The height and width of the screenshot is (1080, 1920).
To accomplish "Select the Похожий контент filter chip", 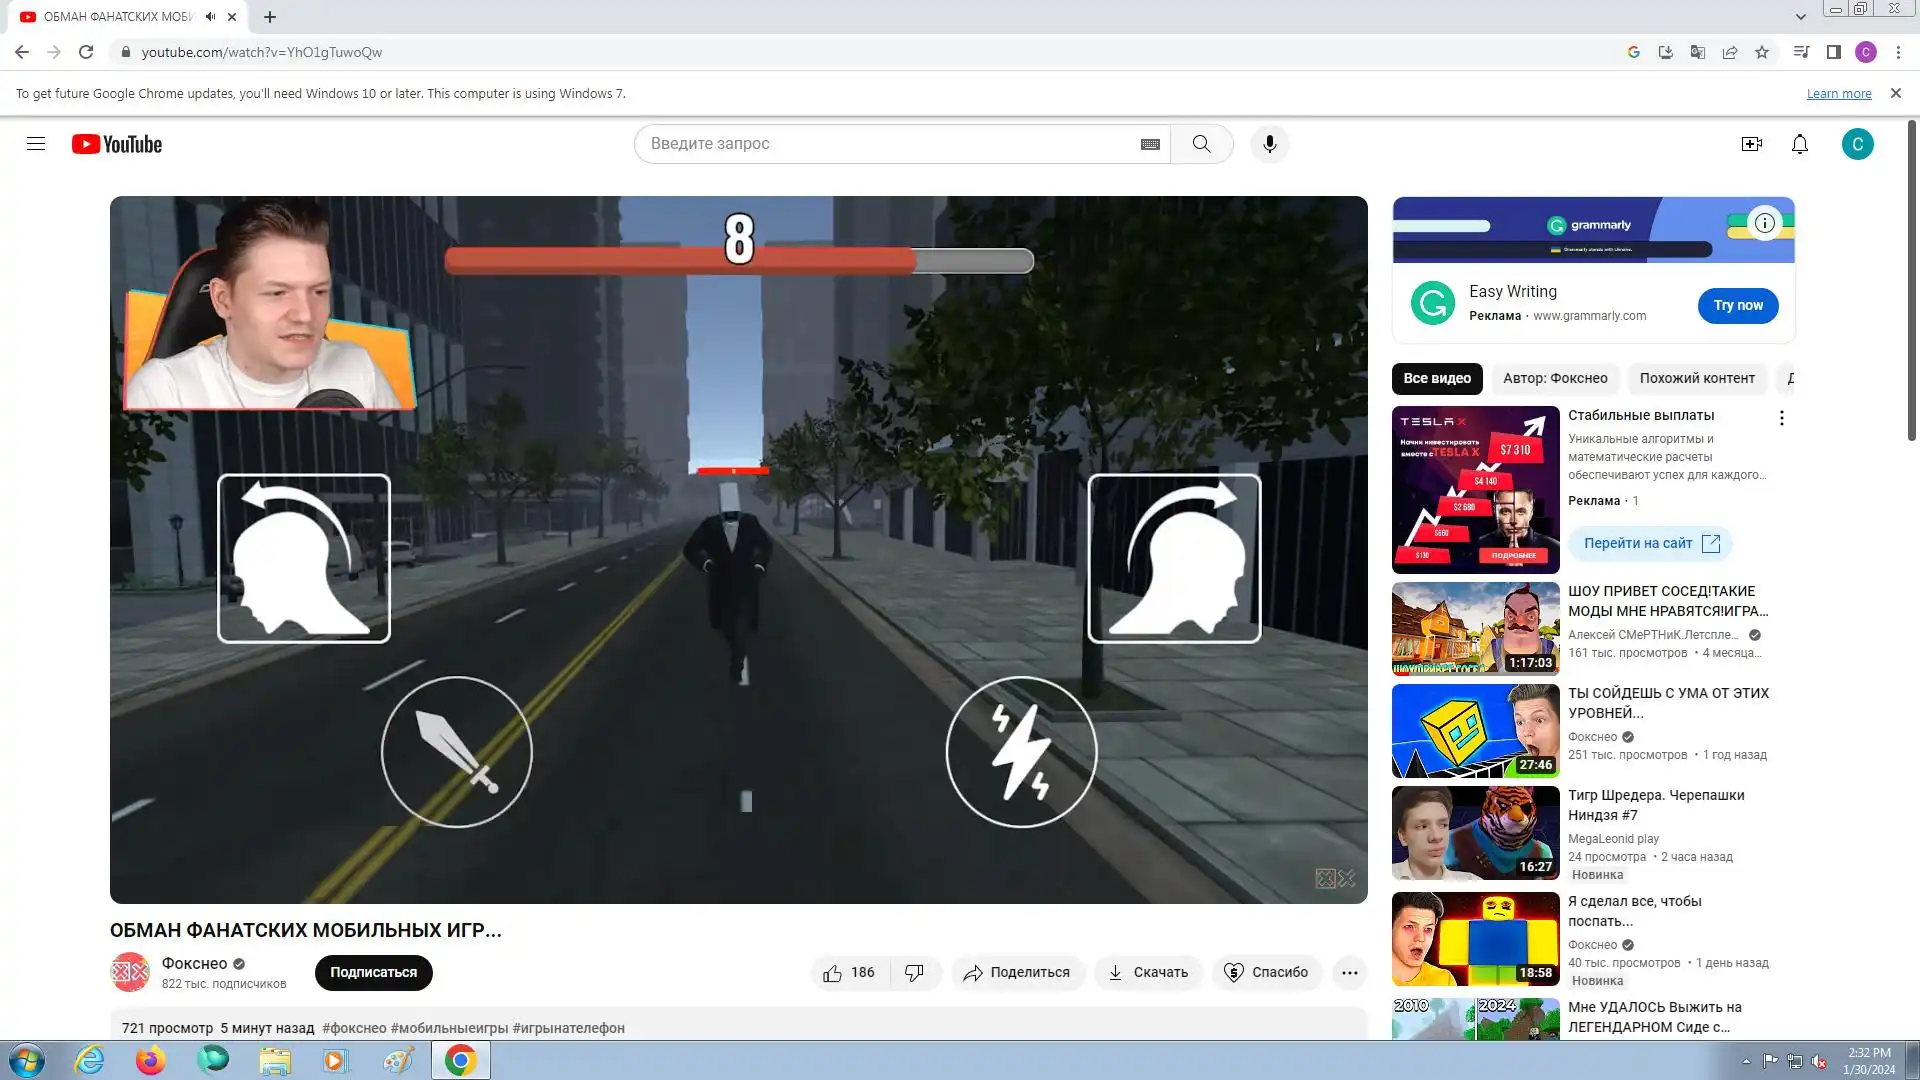I will click(x=1696, y=378).
